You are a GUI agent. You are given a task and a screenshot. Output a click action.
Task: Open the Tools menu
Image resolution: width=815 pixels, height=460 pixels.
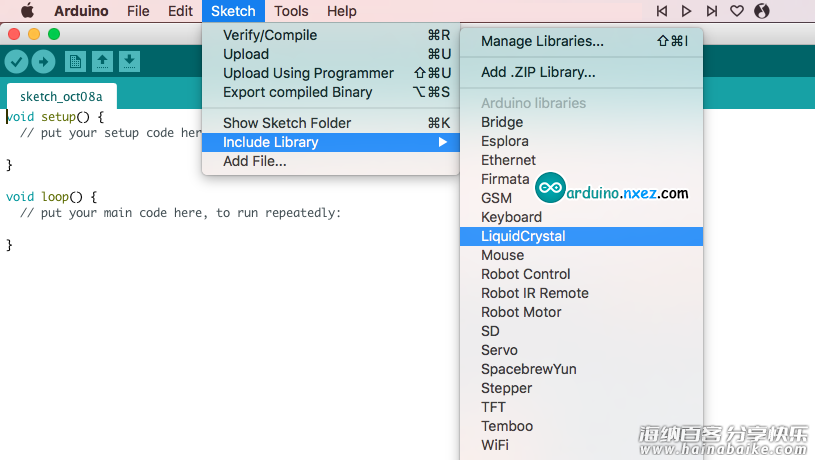pos(291,11)
